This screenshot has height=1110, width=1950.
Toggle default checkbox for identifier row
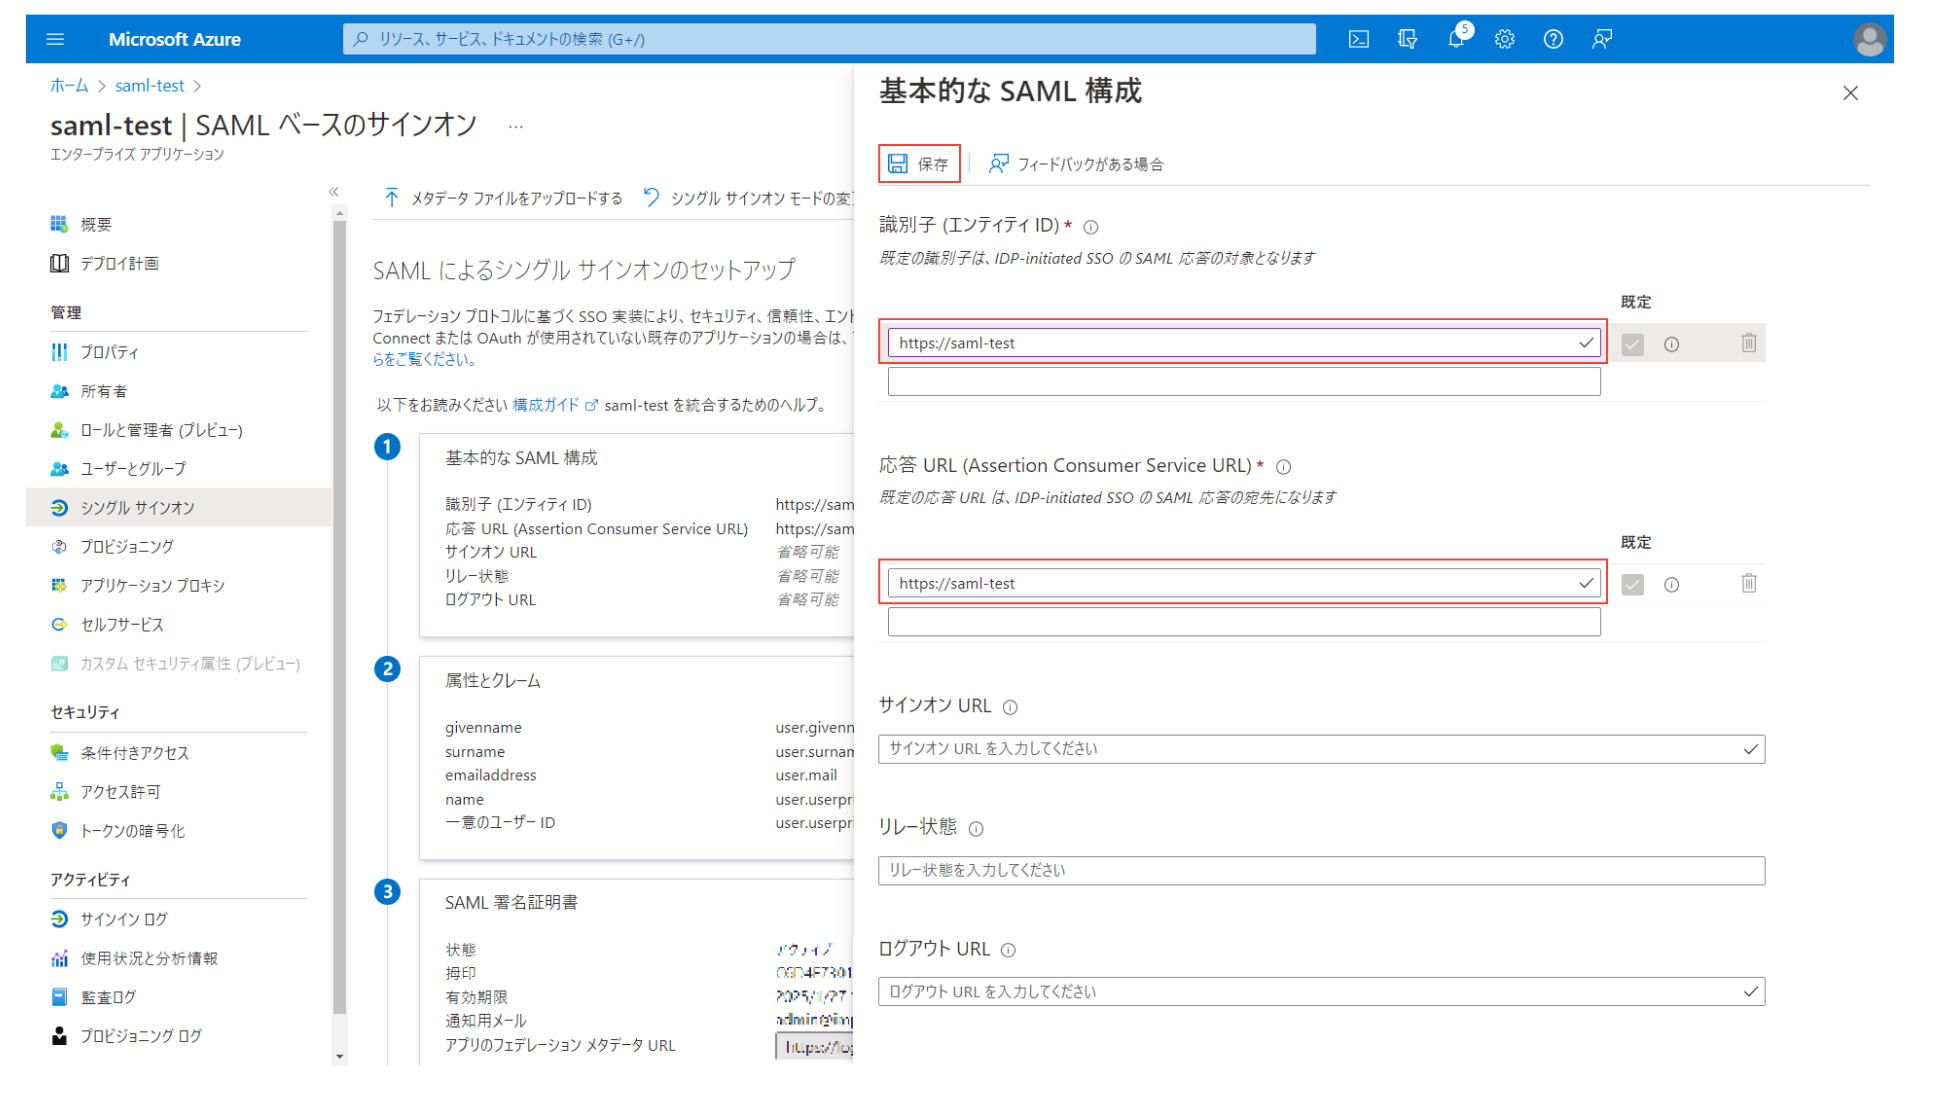1632,344
